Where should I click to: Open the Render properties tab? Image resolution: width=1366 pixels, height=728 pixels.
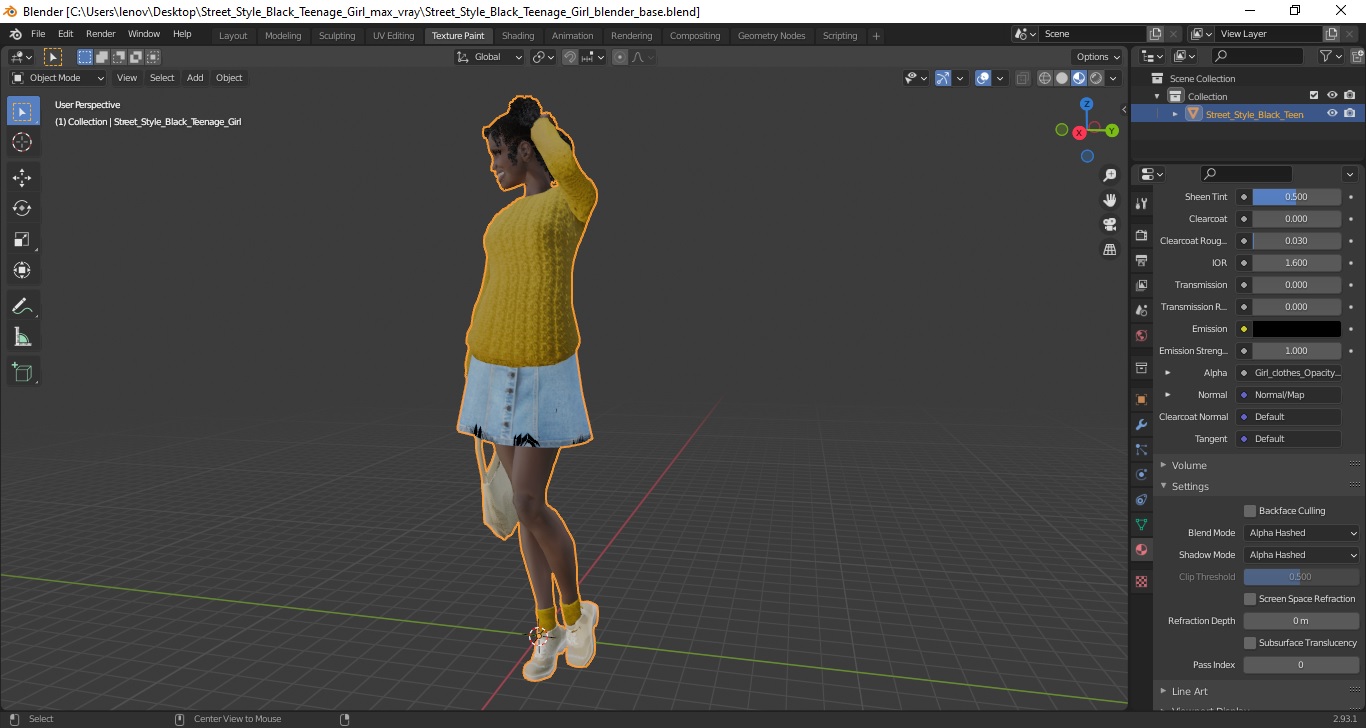(x=1141, y=235)
